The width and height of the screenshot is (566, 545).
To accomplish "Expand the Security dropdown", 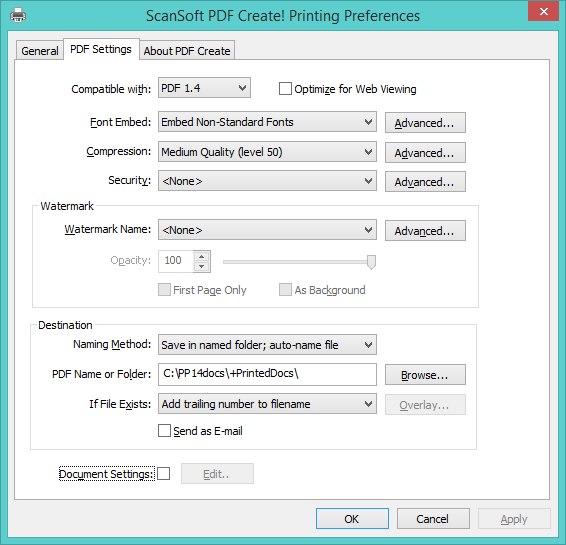I will point(267,181).
